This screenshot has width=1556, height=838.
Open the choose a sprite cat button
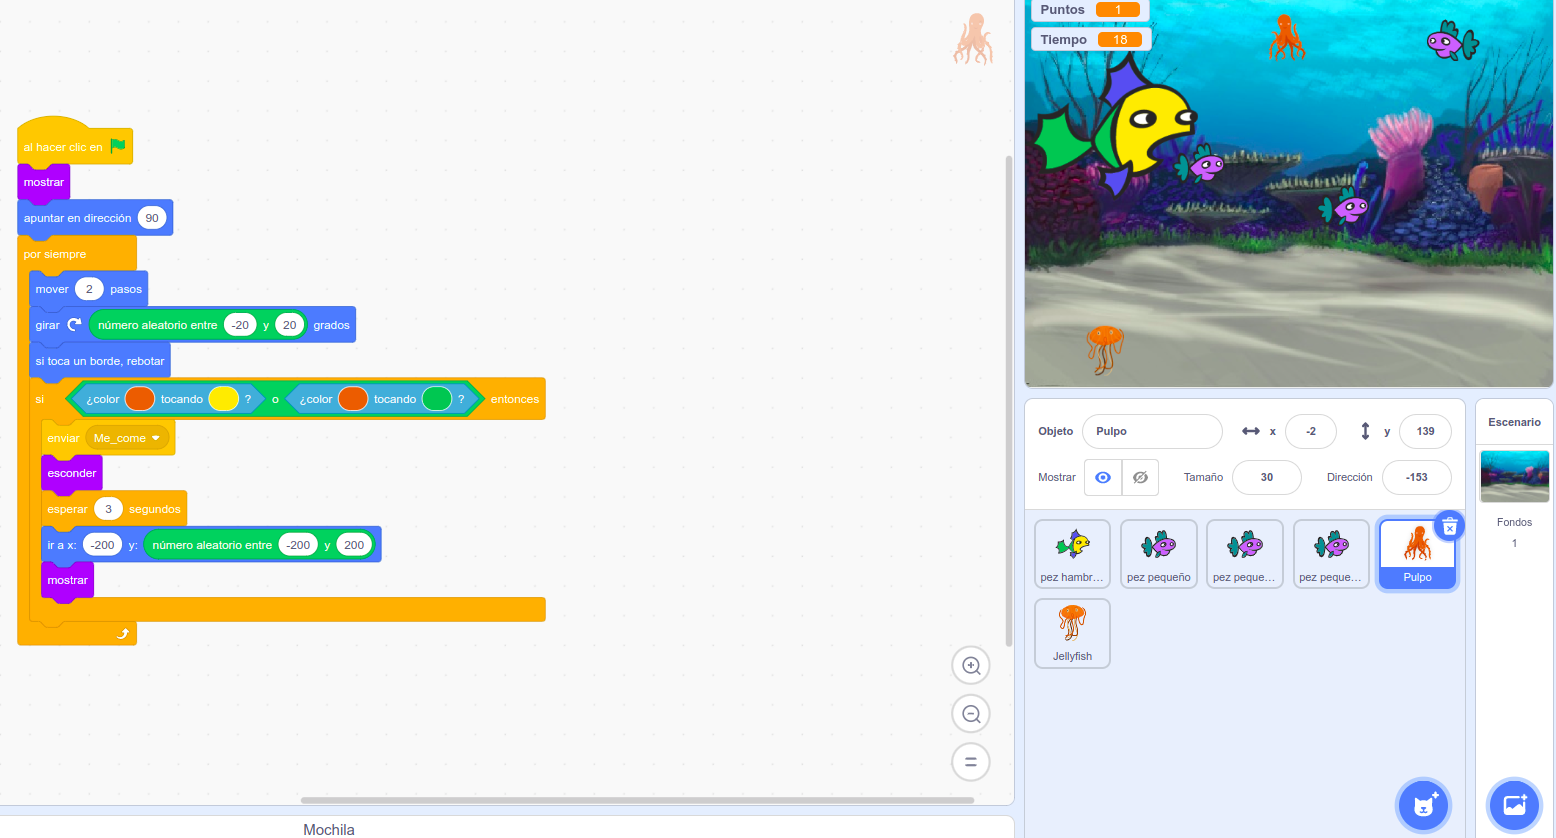(1423, 804)
